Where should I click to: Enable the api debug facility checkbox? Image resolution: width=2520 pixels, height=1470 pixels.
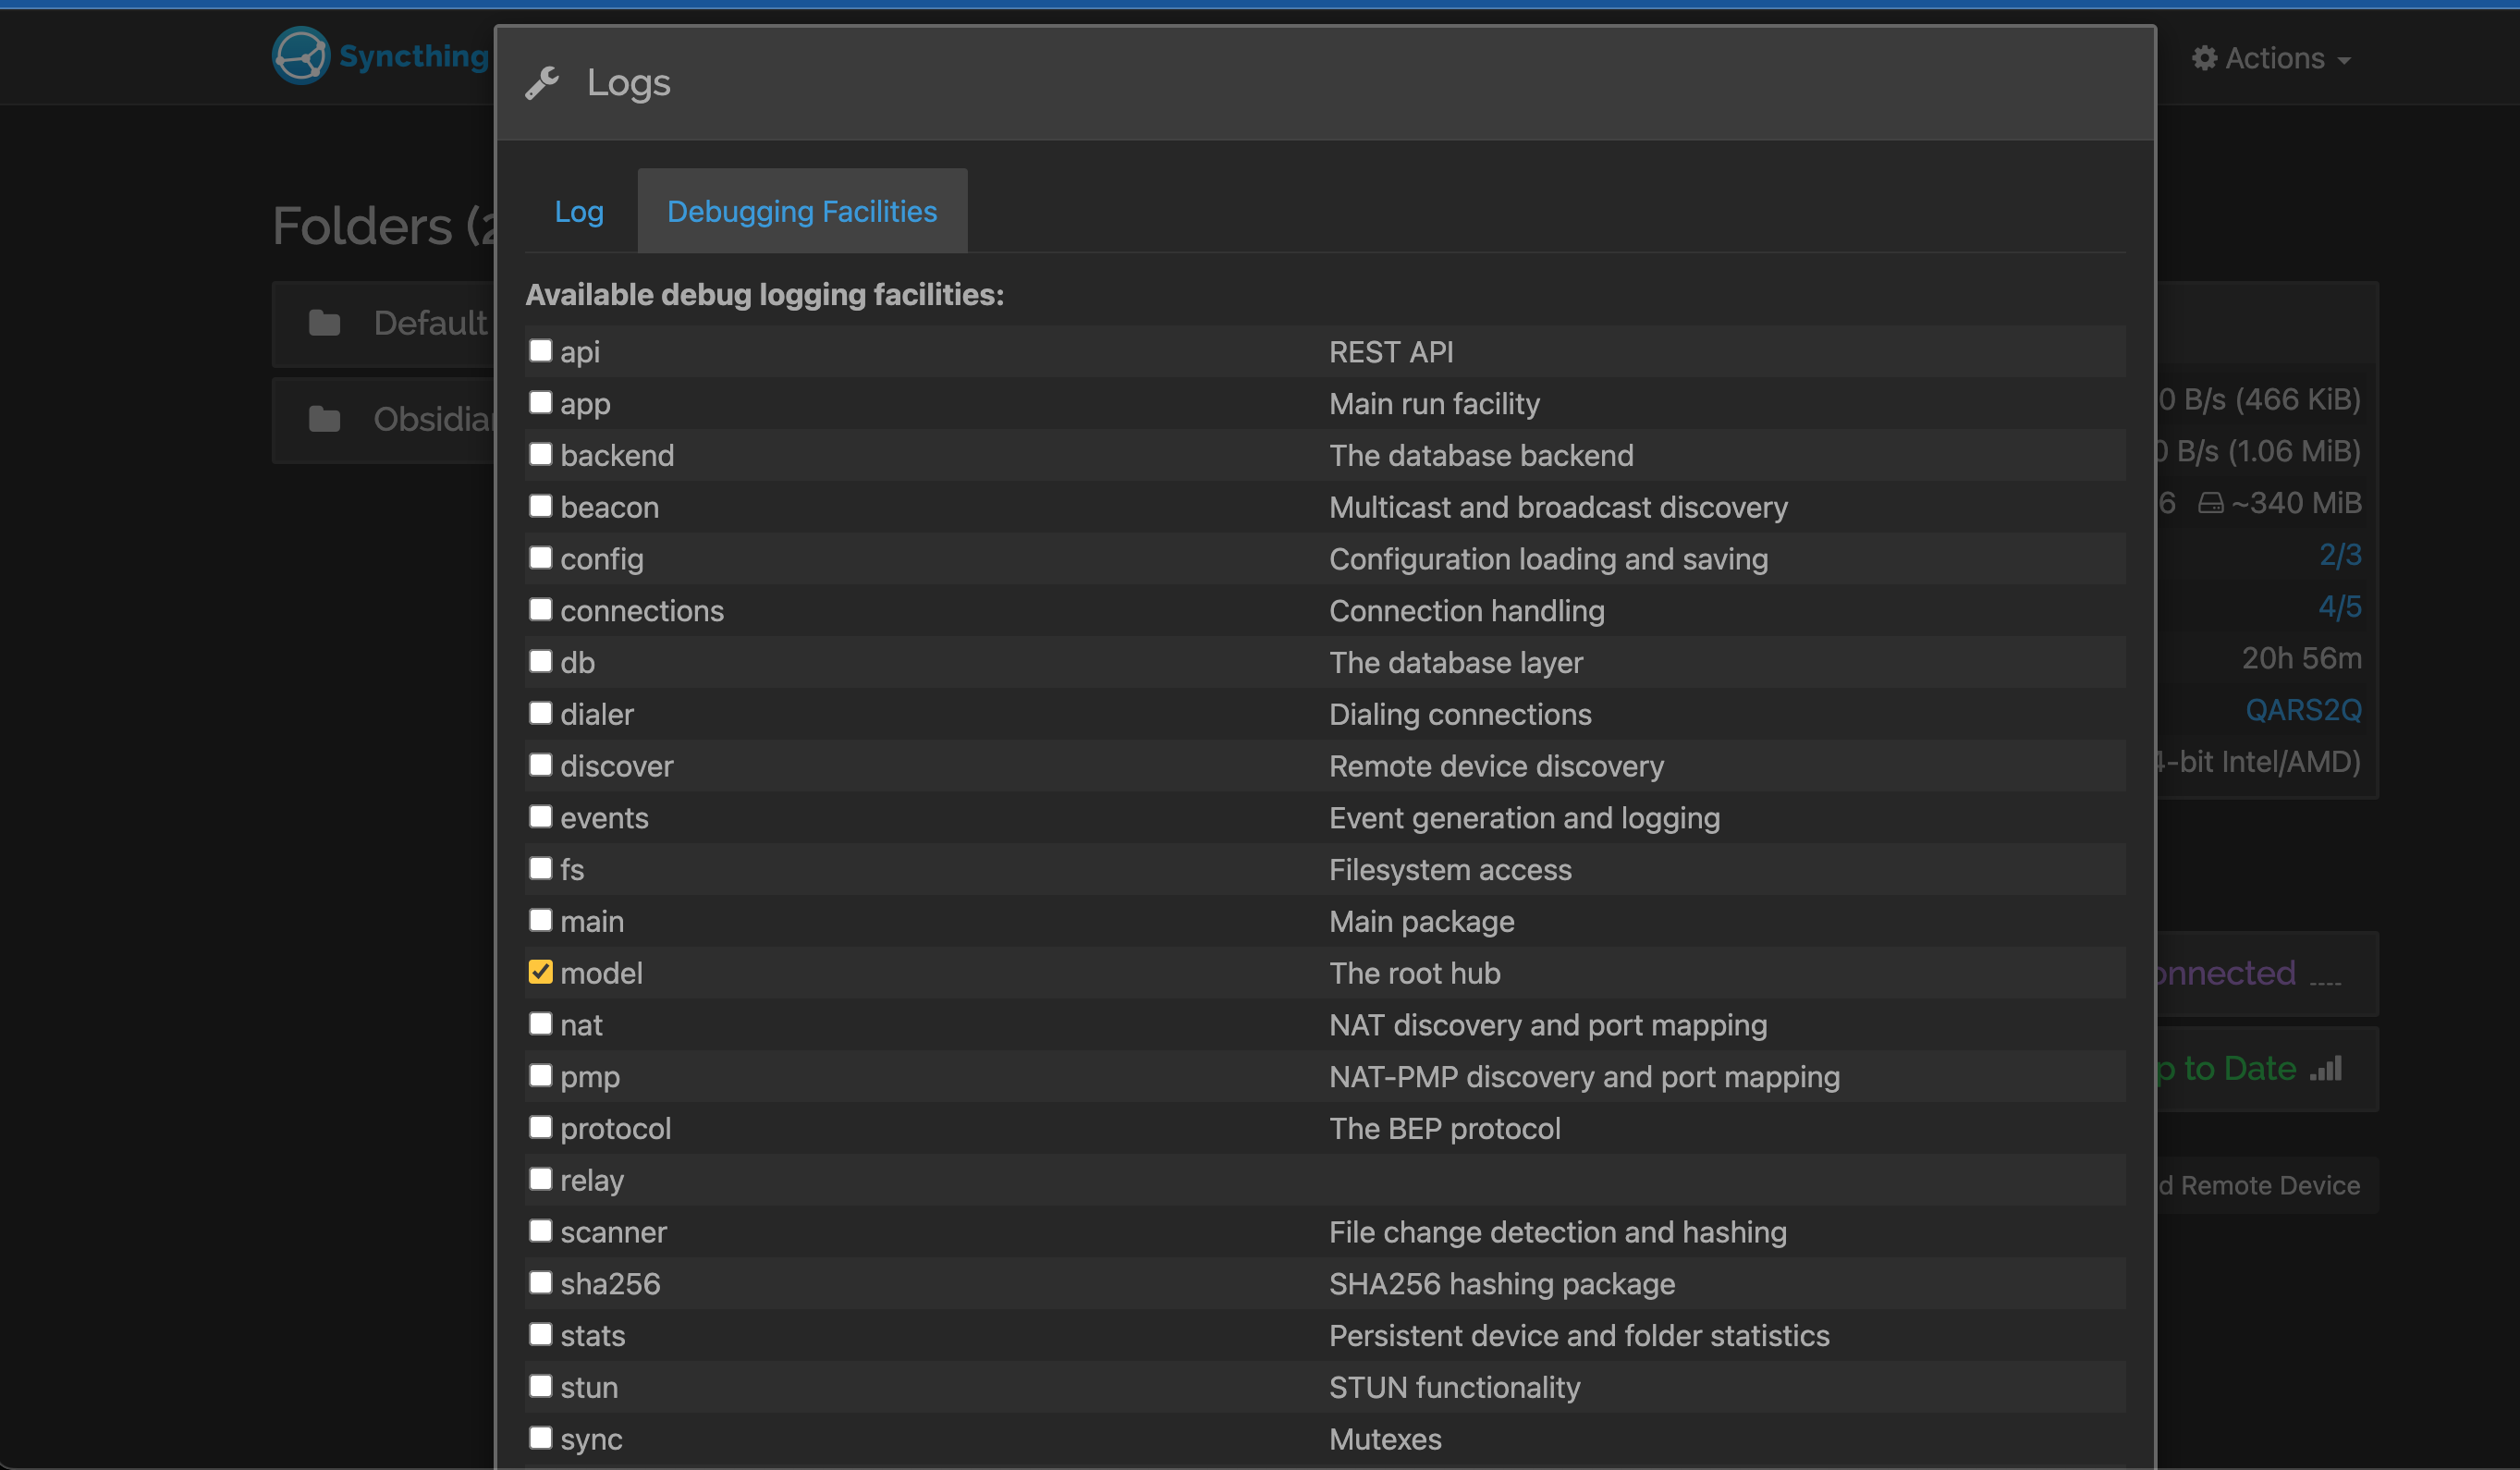540,351
